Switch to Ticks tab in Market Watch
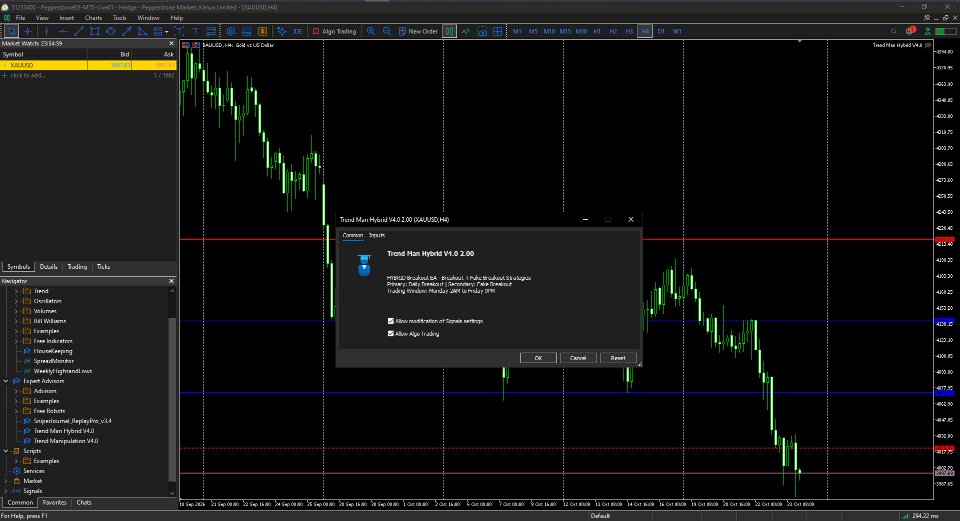 tap(103, 267)
